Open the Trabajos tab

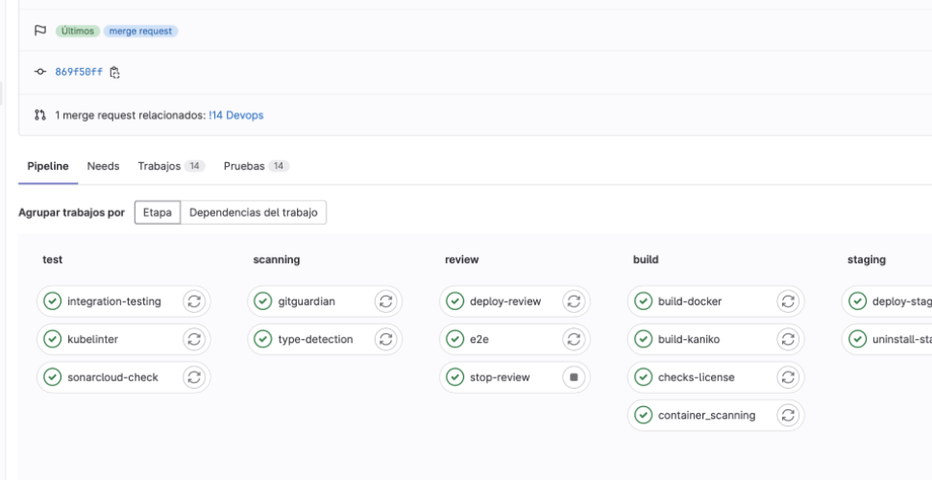pyautogui.click(x=172, y=166)
